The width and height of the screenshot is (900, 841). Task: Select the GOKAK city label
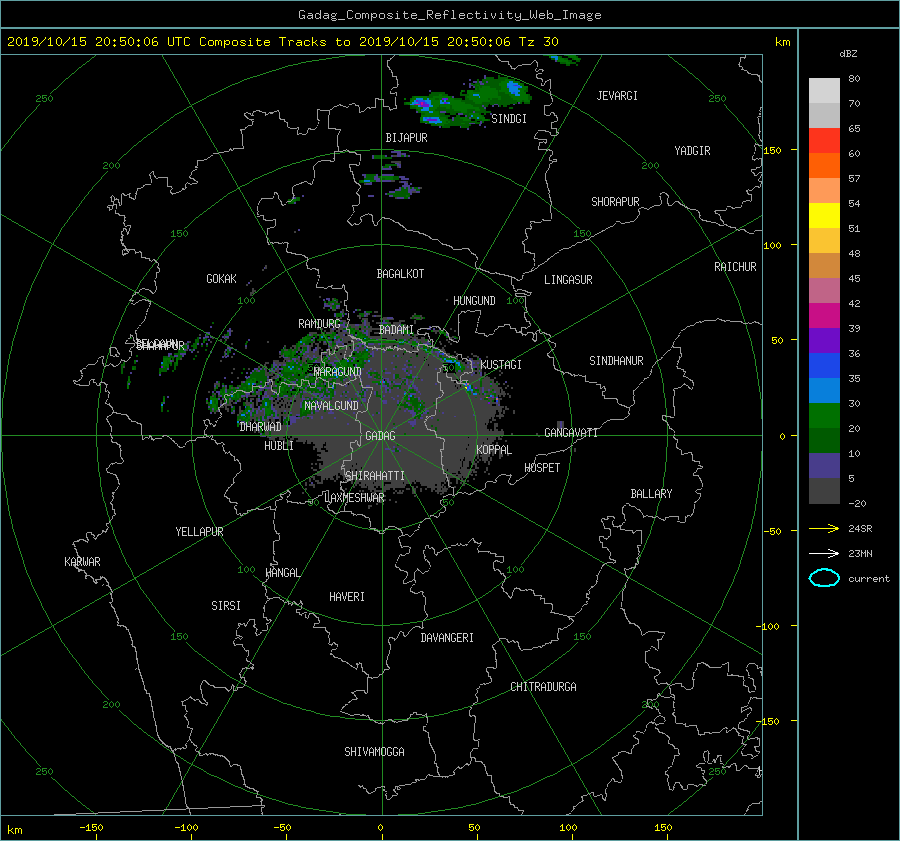[x=222, y=279]
